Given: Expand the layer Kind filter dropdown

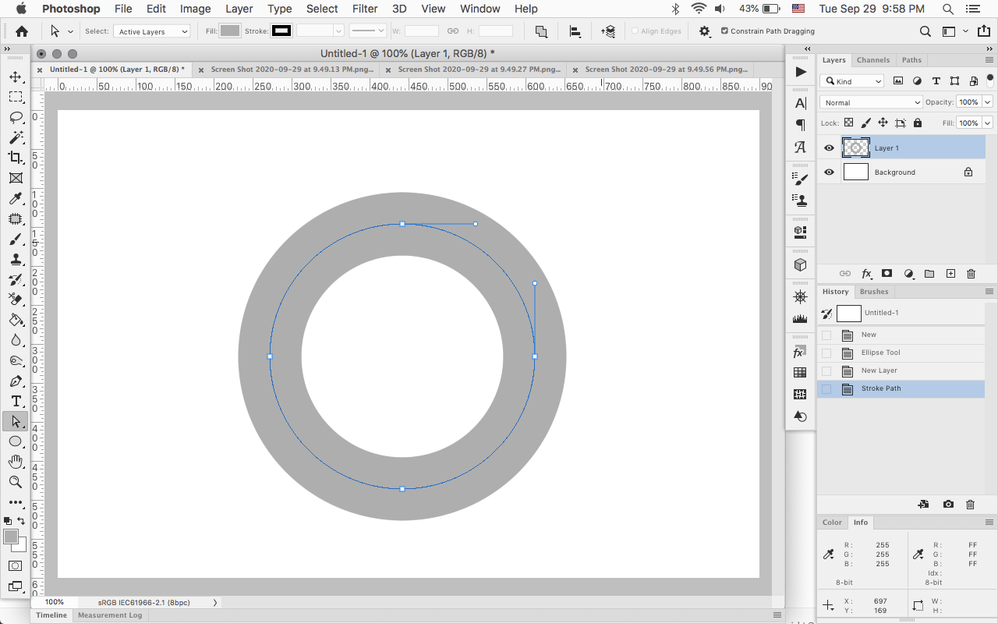Looking at the screenshot, I should (x=853, y=81).
